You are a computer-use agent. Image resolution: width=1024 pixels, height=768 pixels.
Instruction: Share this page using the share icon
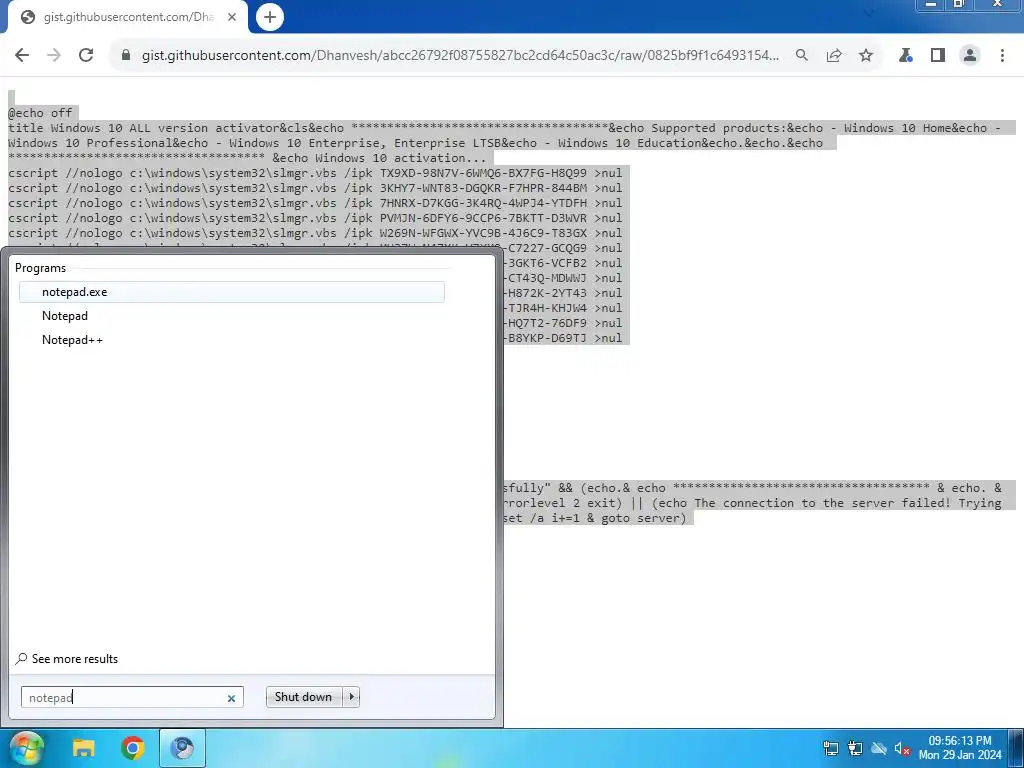tap(834, 56)
